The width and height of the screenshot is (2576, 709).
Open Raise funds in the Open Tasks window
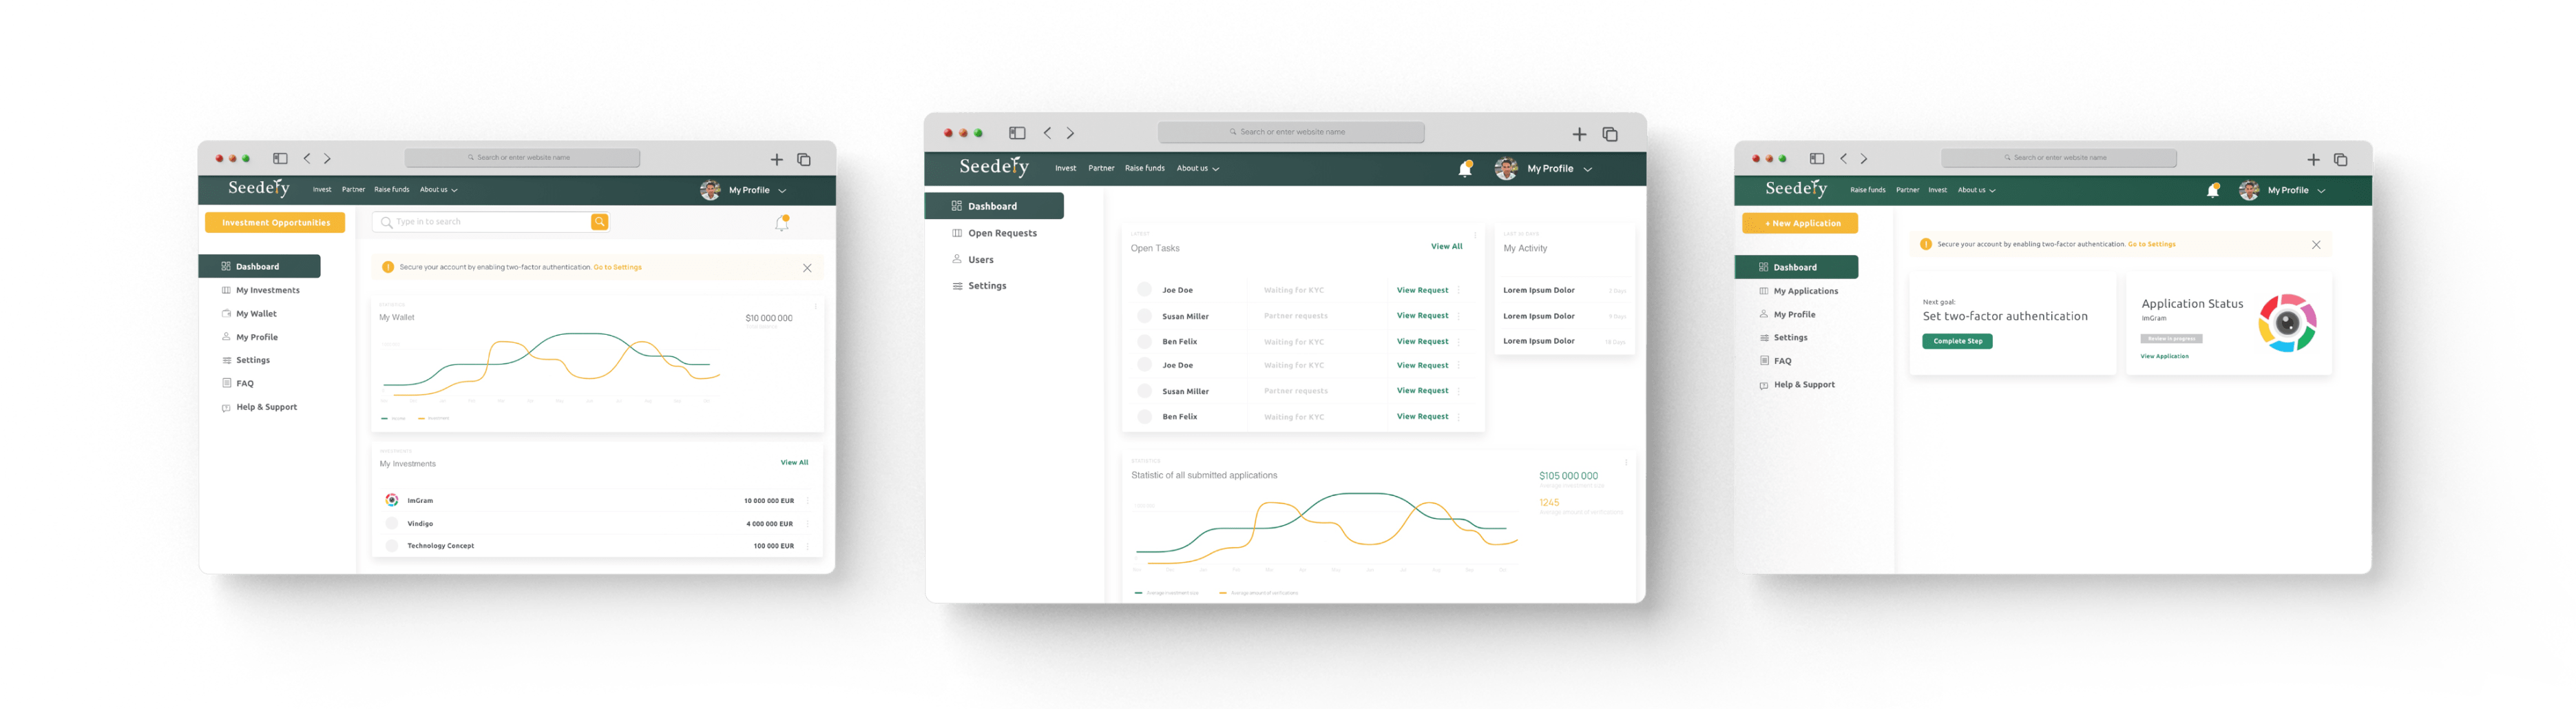pyautogui.click(x=1144, y=169)
